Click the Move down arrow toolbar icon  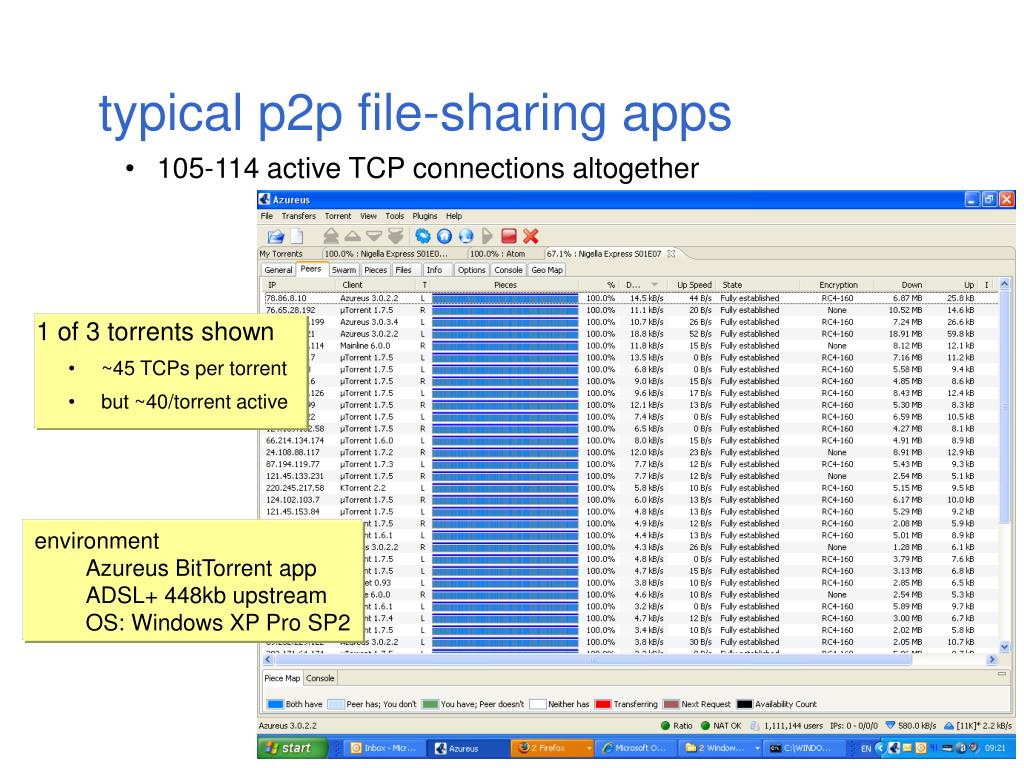click(374, 236)
